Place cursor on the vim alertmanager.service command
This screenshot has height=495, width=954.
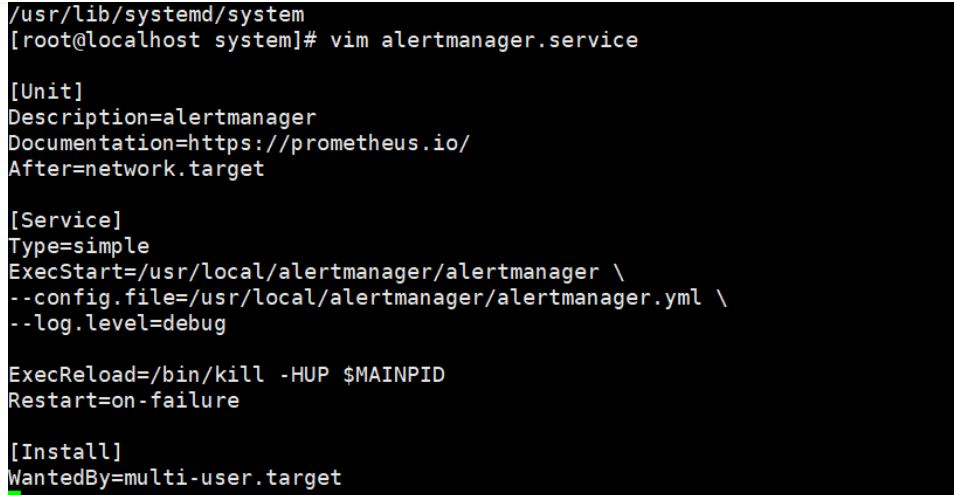click(484, 40)
